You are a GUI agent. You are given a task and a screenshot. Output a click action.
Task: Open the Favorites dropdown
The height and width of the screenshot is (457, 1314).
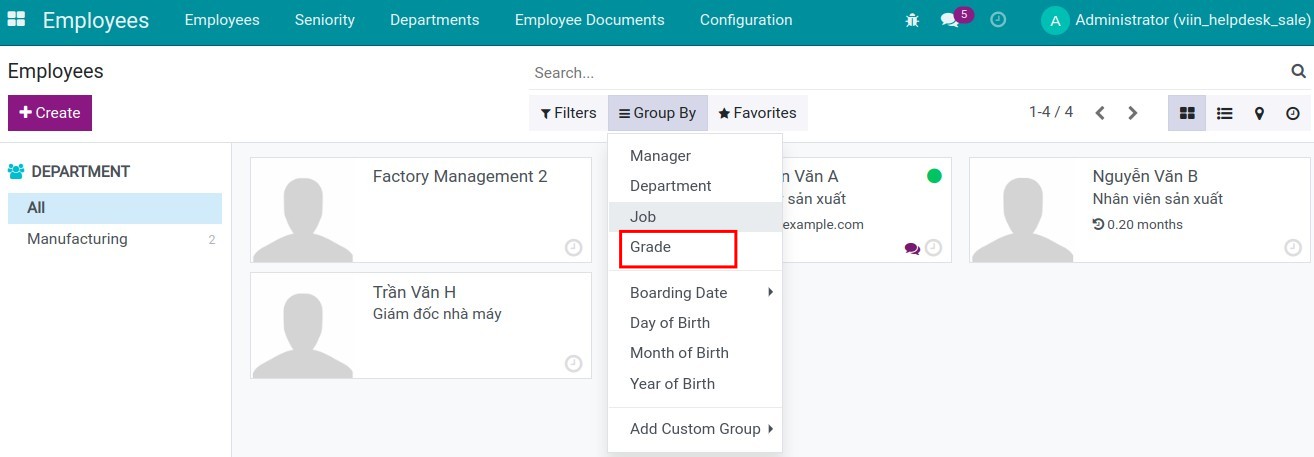(757, 113)
